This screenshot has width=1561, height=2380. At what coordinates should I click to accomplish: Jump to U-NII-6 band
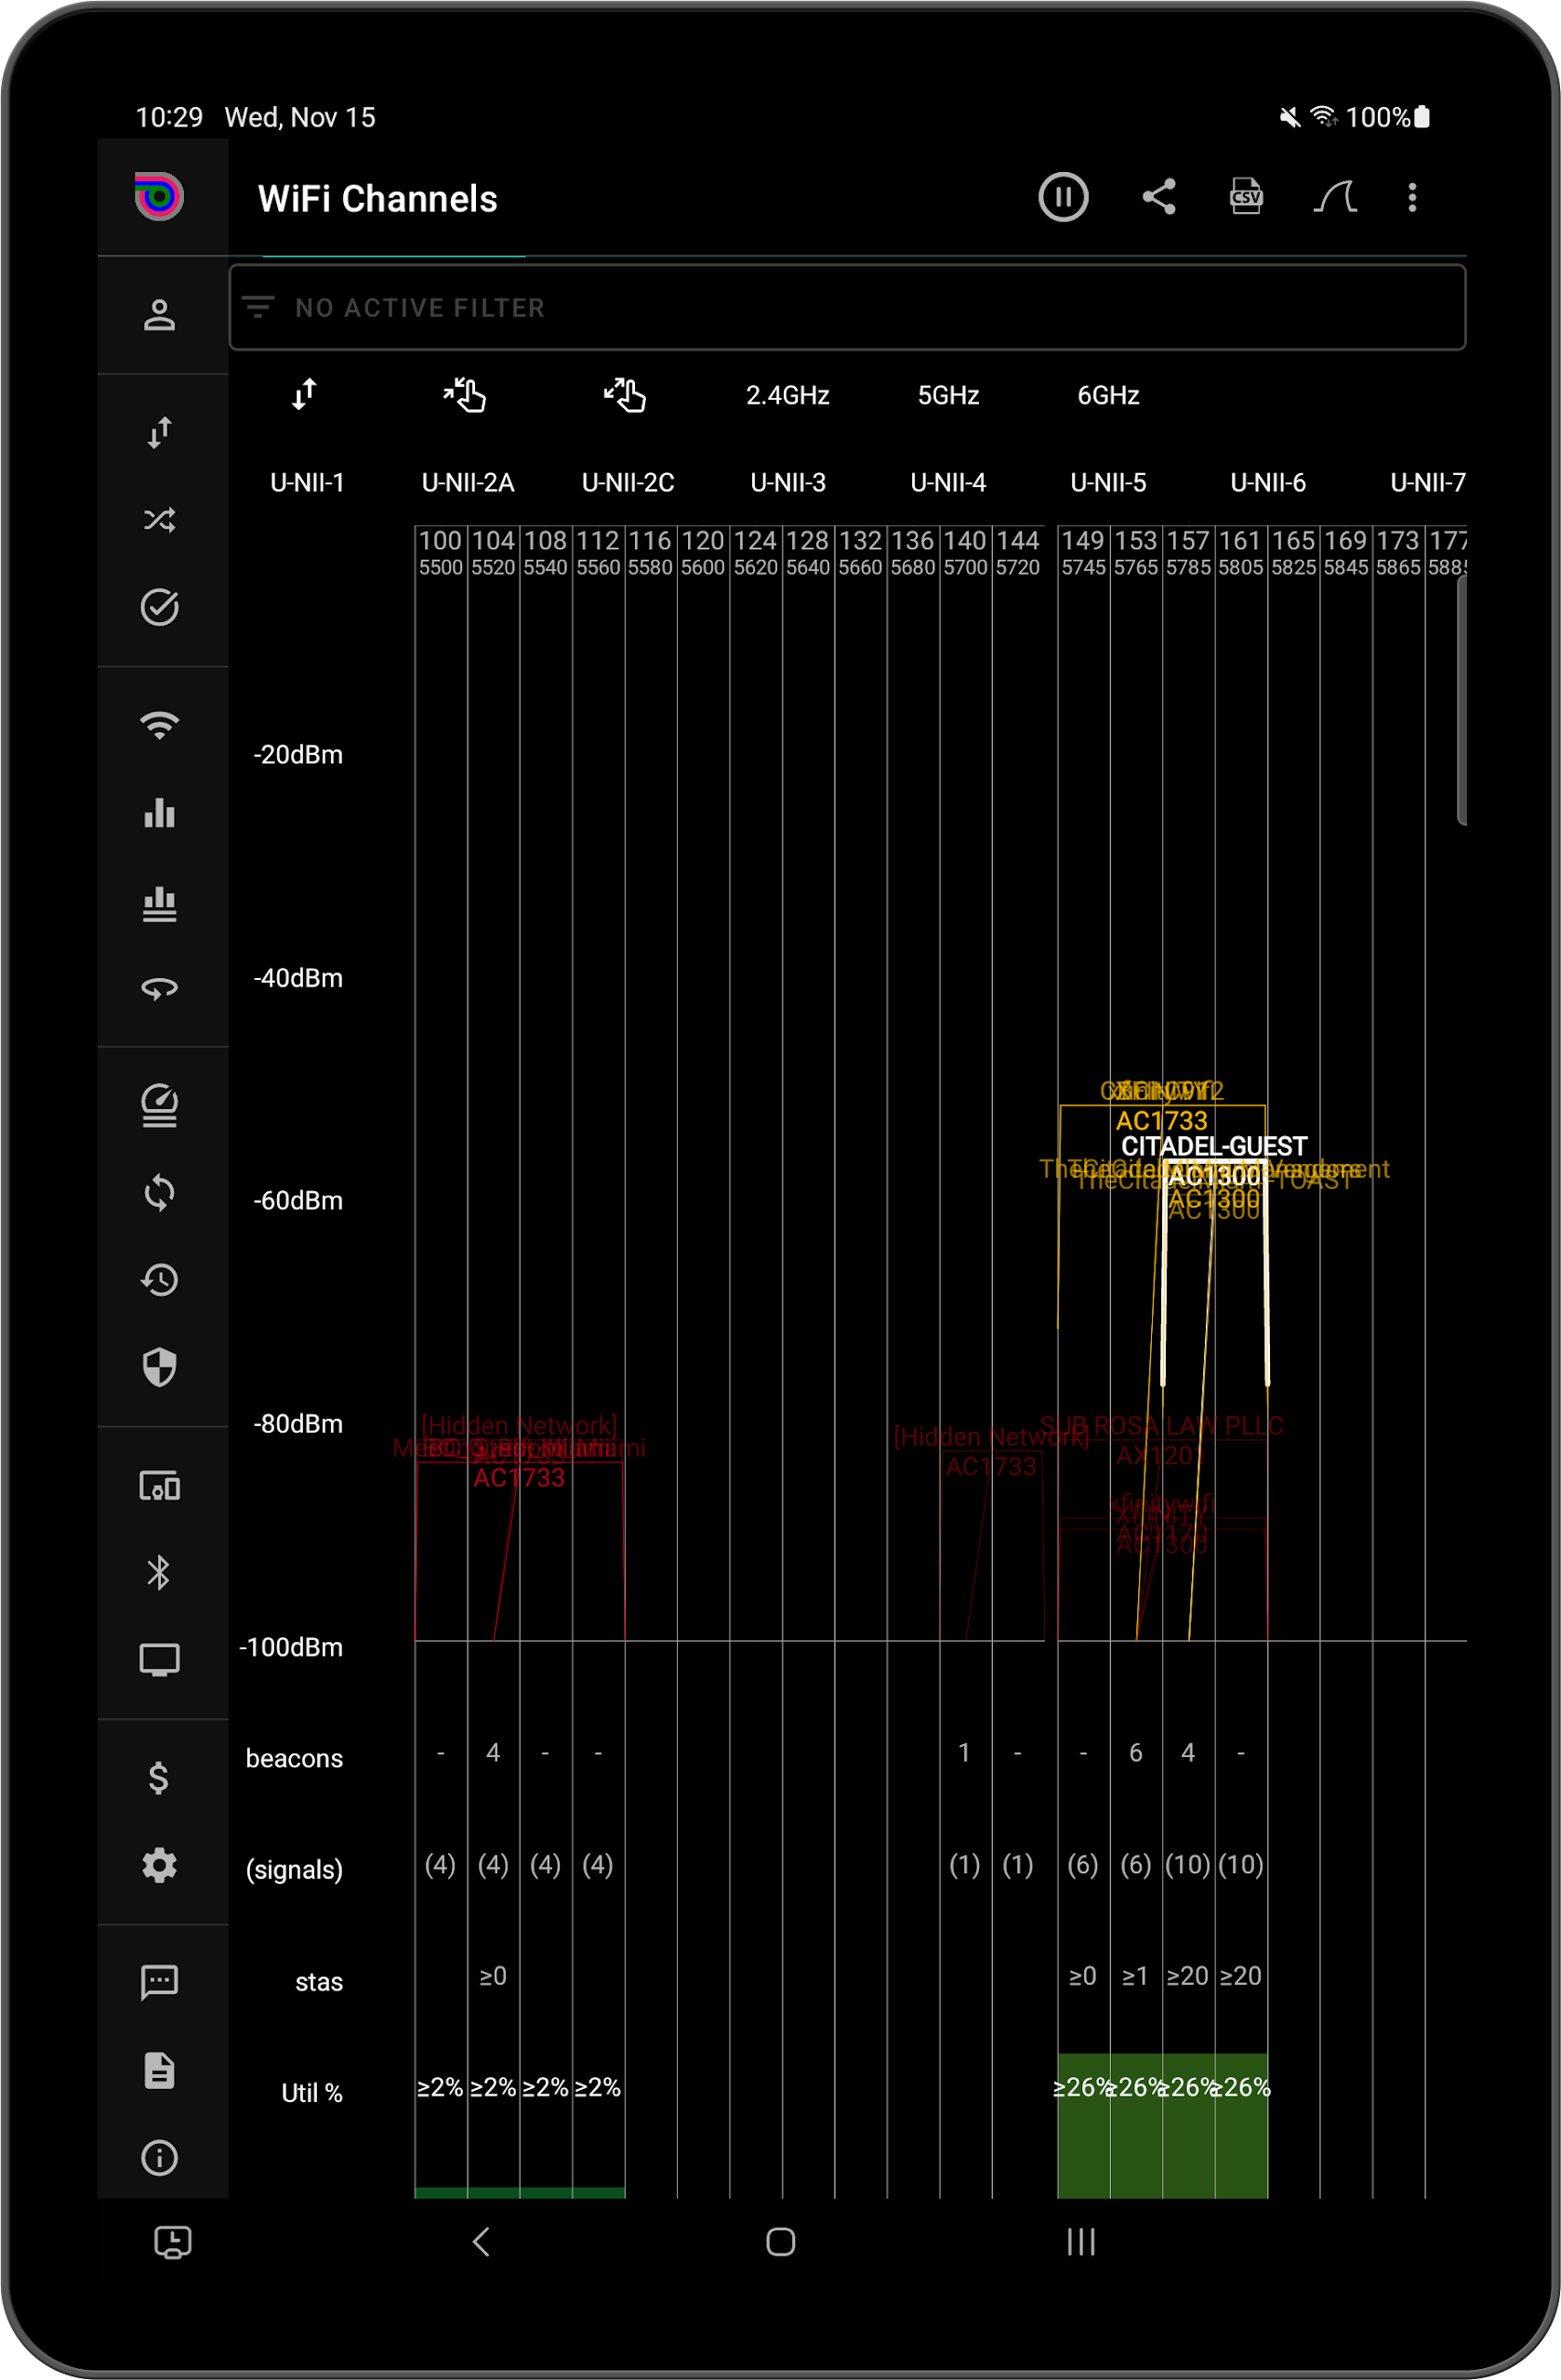pyautogui.click(x=1268, y=483)
